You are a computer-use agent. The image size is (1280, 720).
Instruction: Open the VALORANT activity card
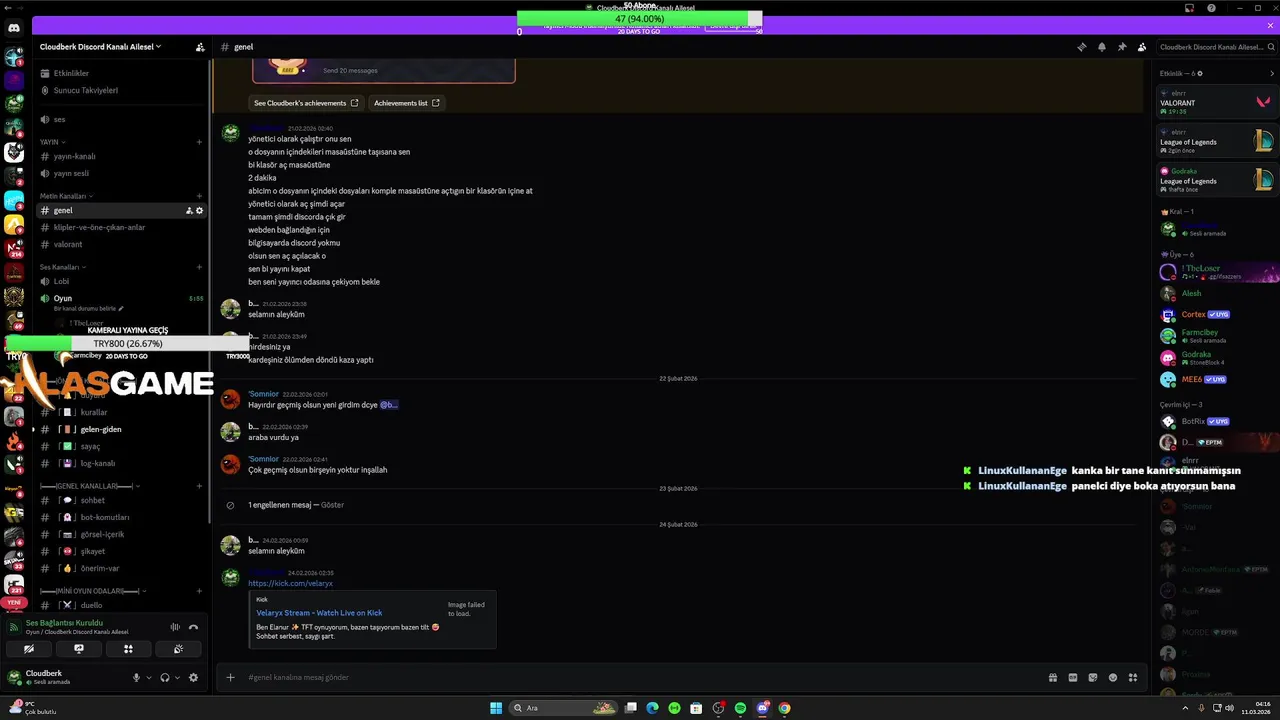click(x=1216, y=103)
